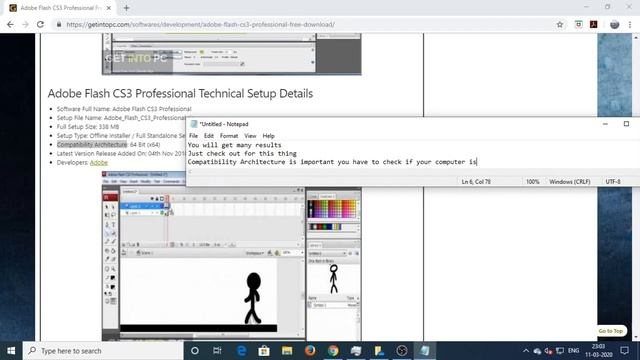Open the volume tray icon
Screen dimensions: 640x360
tap(549, 351)
